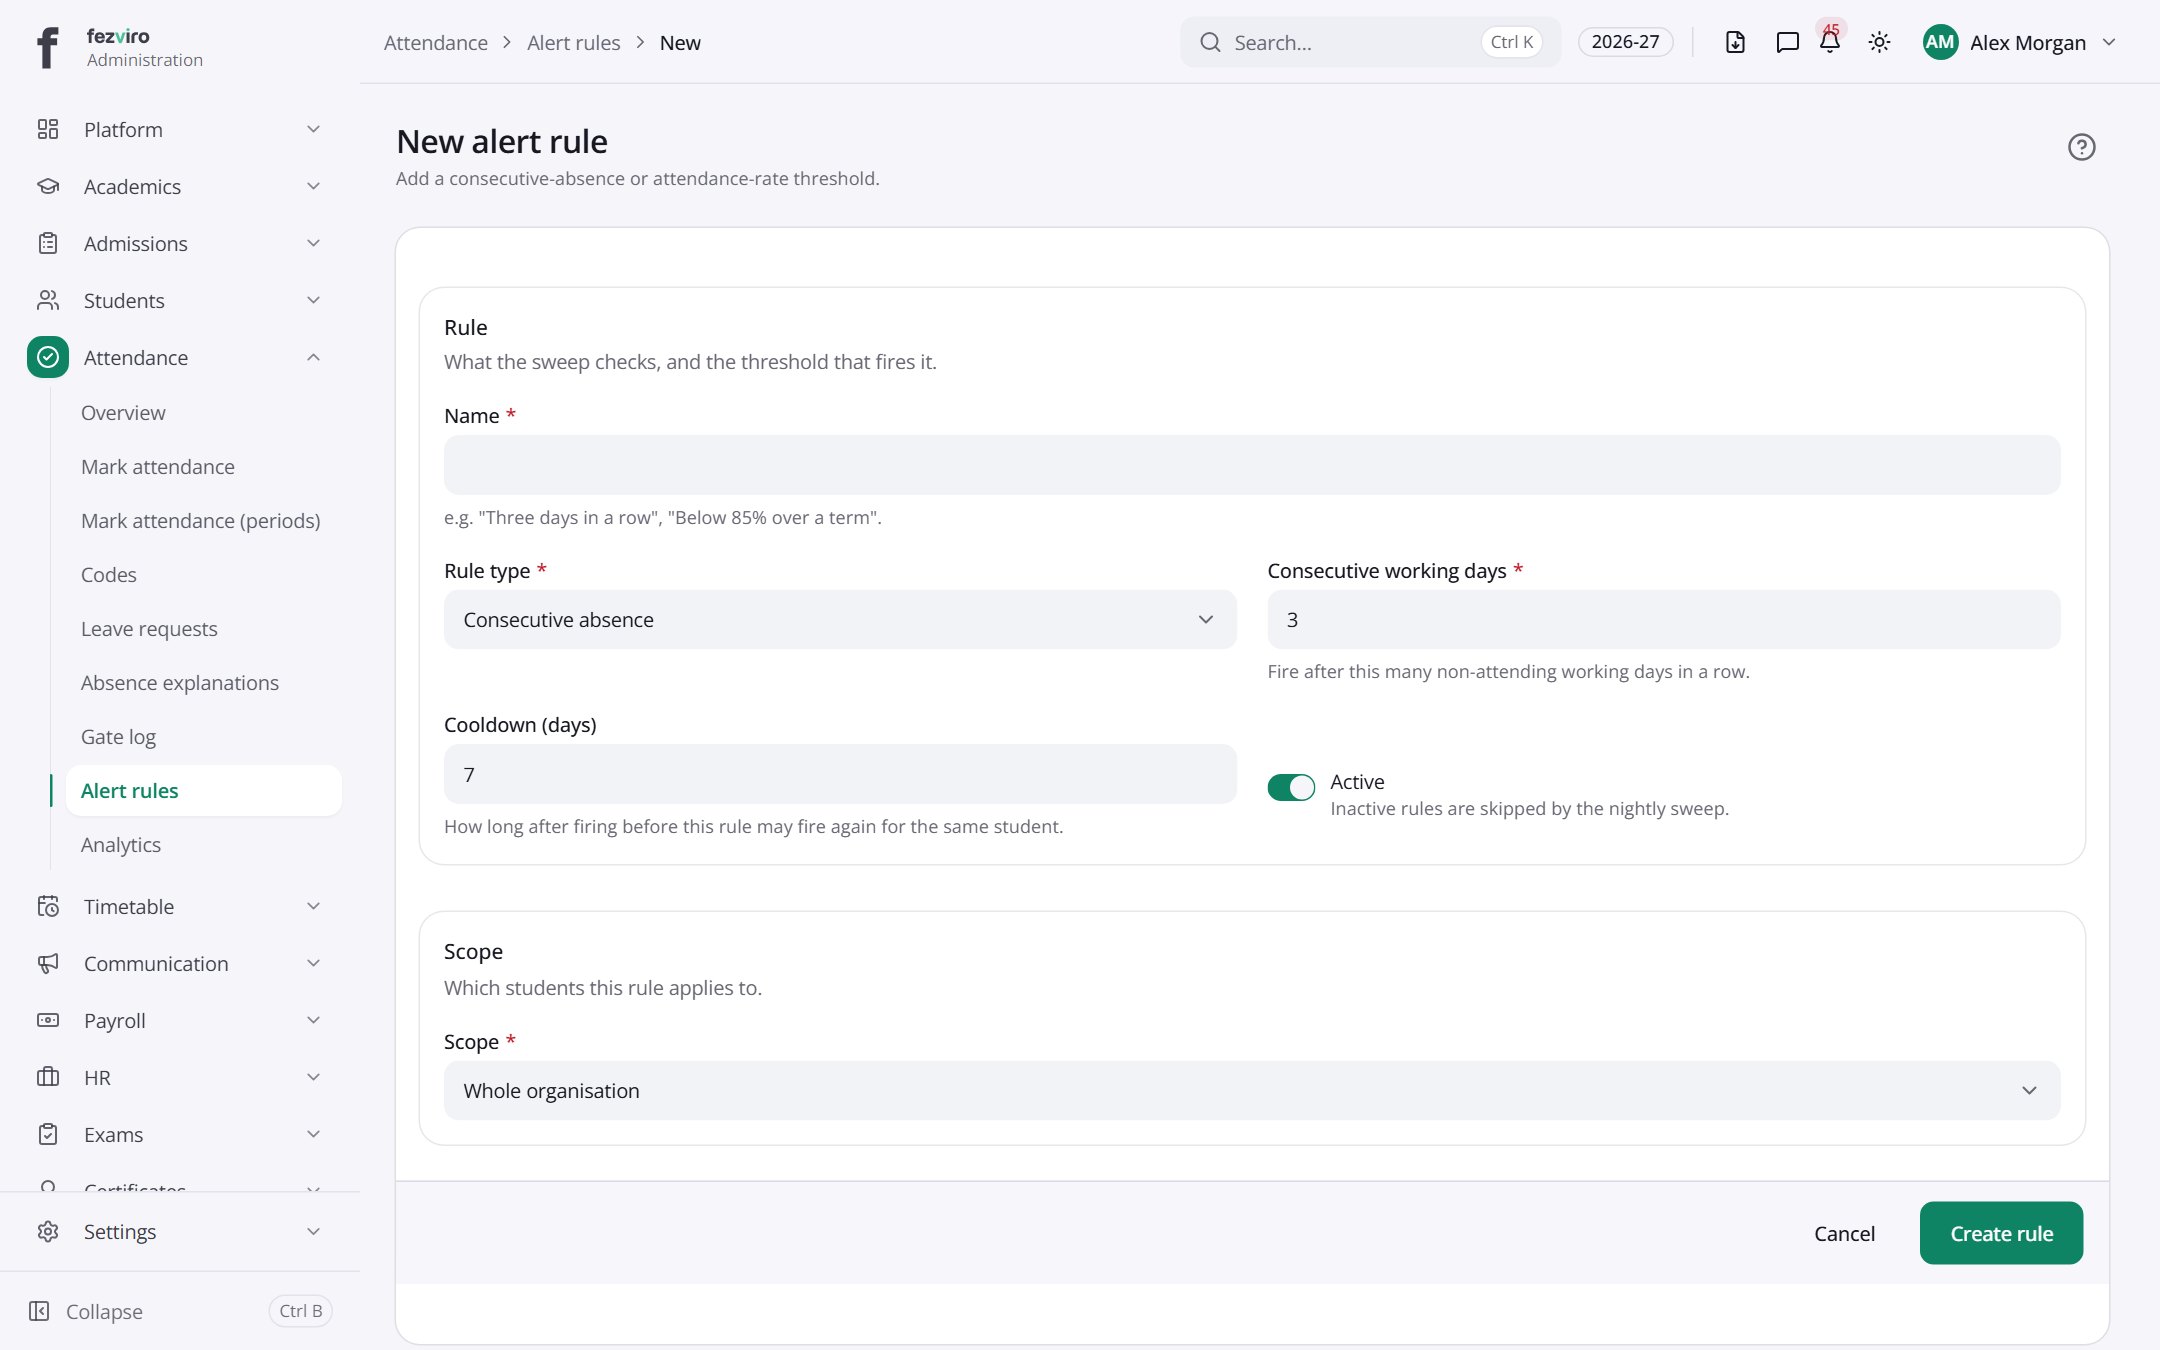Toggle the Active rule switch
Viewport: 2160px width, 1350px height.
point(1291,788)
